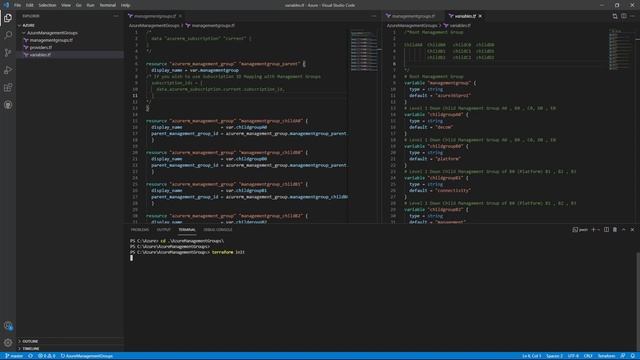The height and width of the screenshot is (360, 640).
Task: Click the right editor minimap
Action: click(x=622, y=49)
